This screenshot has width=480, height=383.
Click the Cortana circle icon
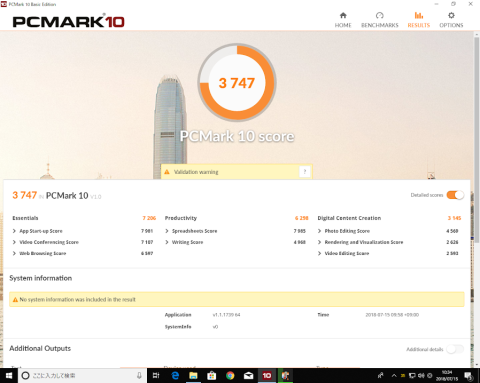(25, 376)
